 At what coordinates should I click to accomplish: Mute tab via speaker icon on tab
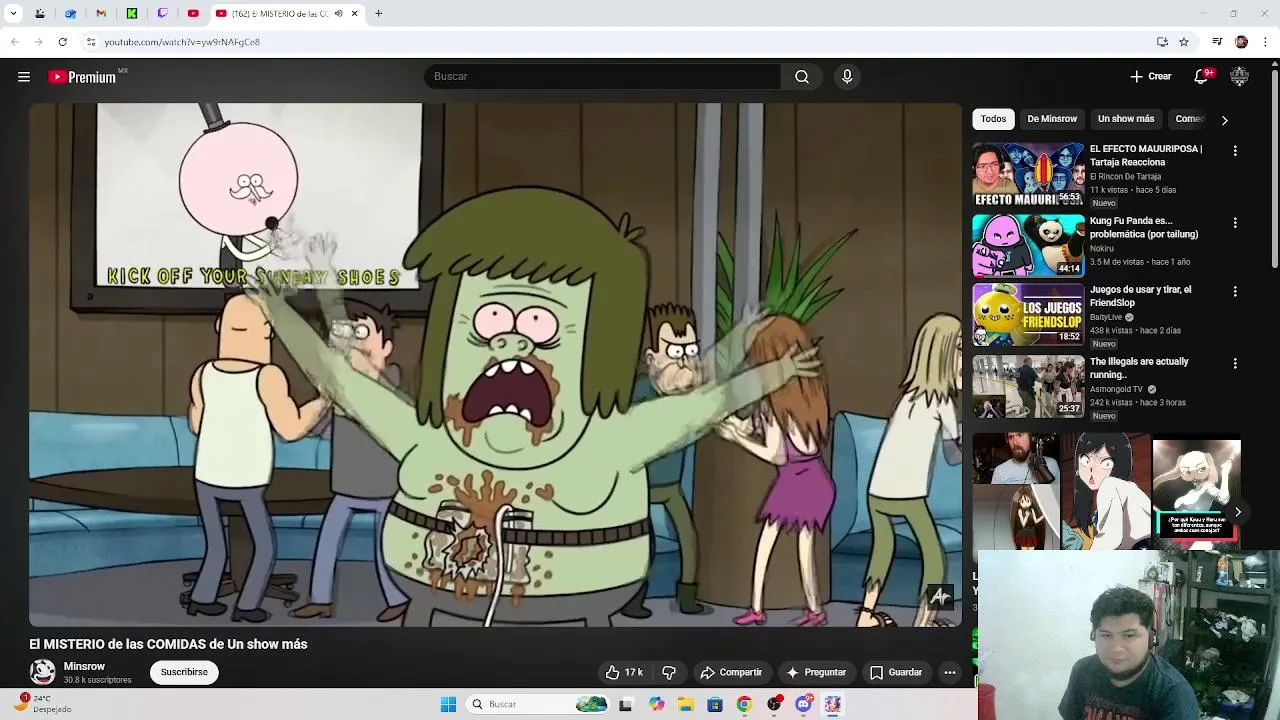tap(338, 14)
